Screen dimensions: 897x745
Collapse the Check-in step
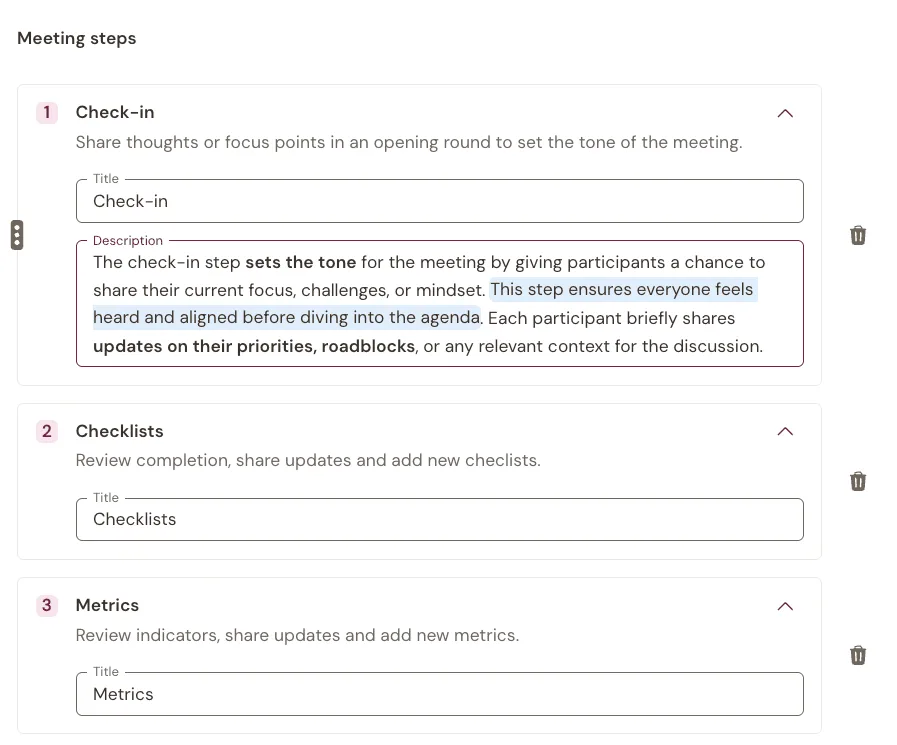[x=785, y=113]
